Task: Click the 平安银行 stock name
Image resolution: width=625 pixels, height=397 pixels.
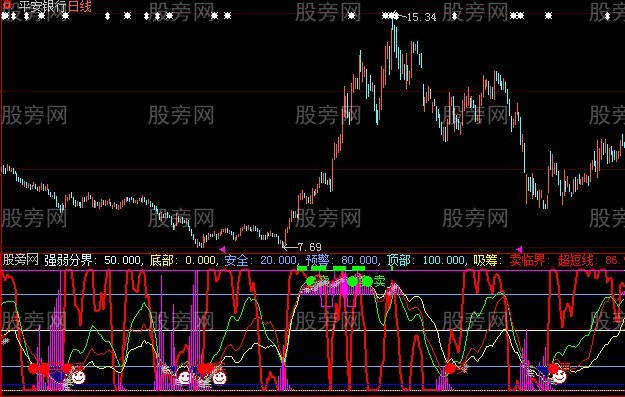Action: point(43,7)
